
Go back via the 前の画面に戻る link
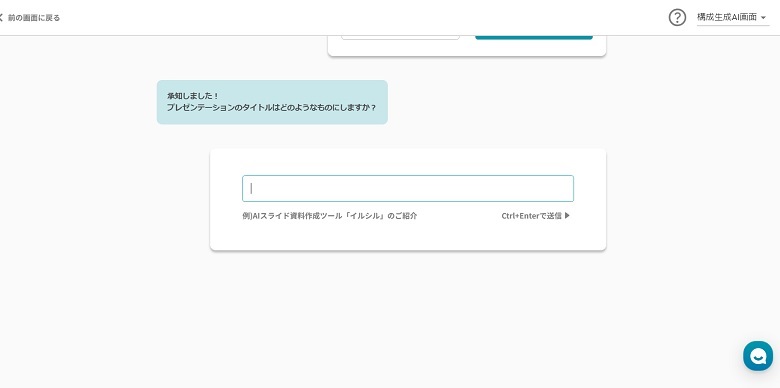click(x=34, y=18)
